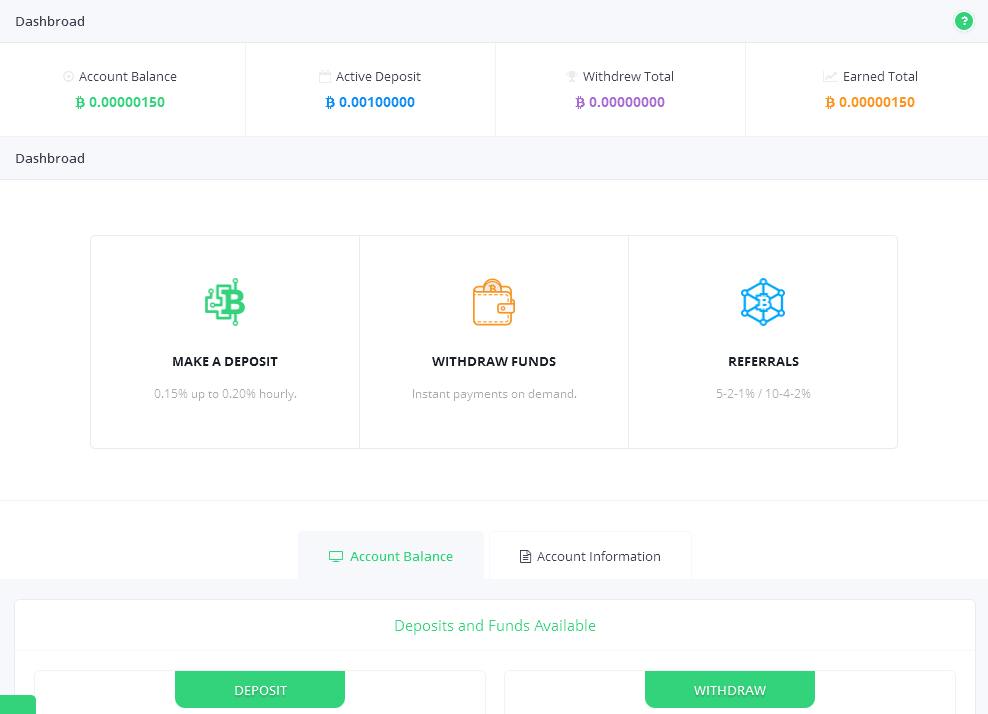
Task: Click the green account balance amount
Action: [x=120, y=102]
